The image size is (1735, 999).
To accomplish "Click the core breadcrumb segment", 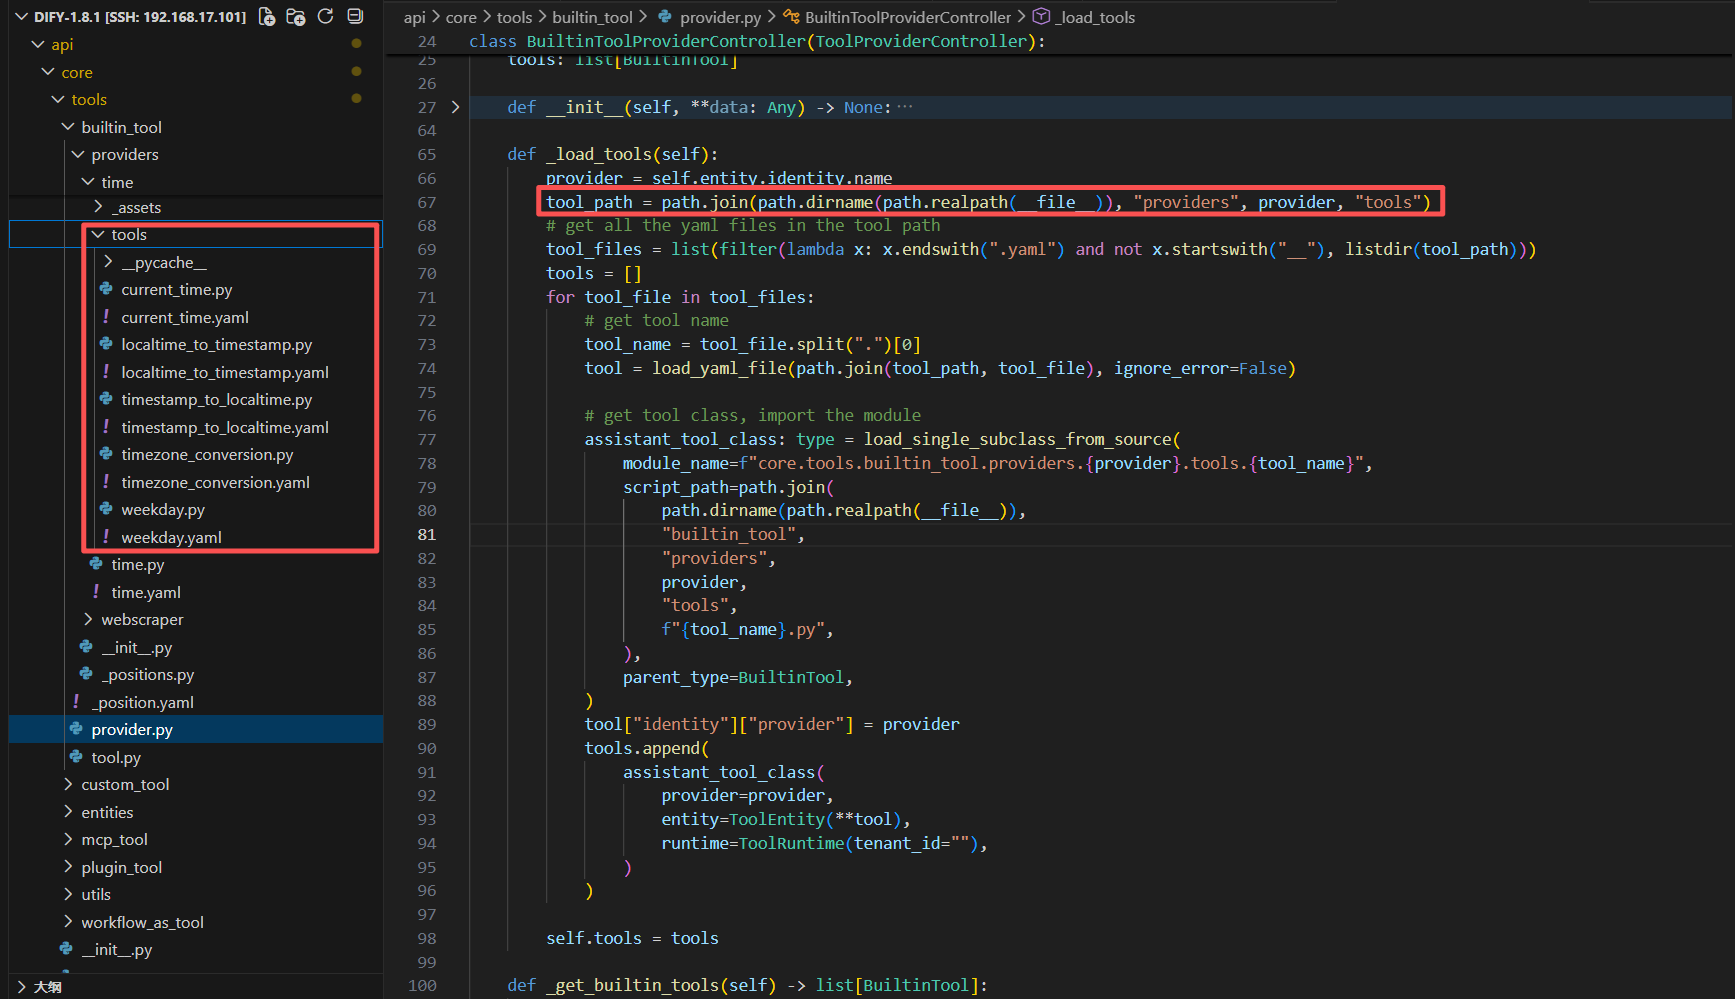I will (x=461, y=17).
